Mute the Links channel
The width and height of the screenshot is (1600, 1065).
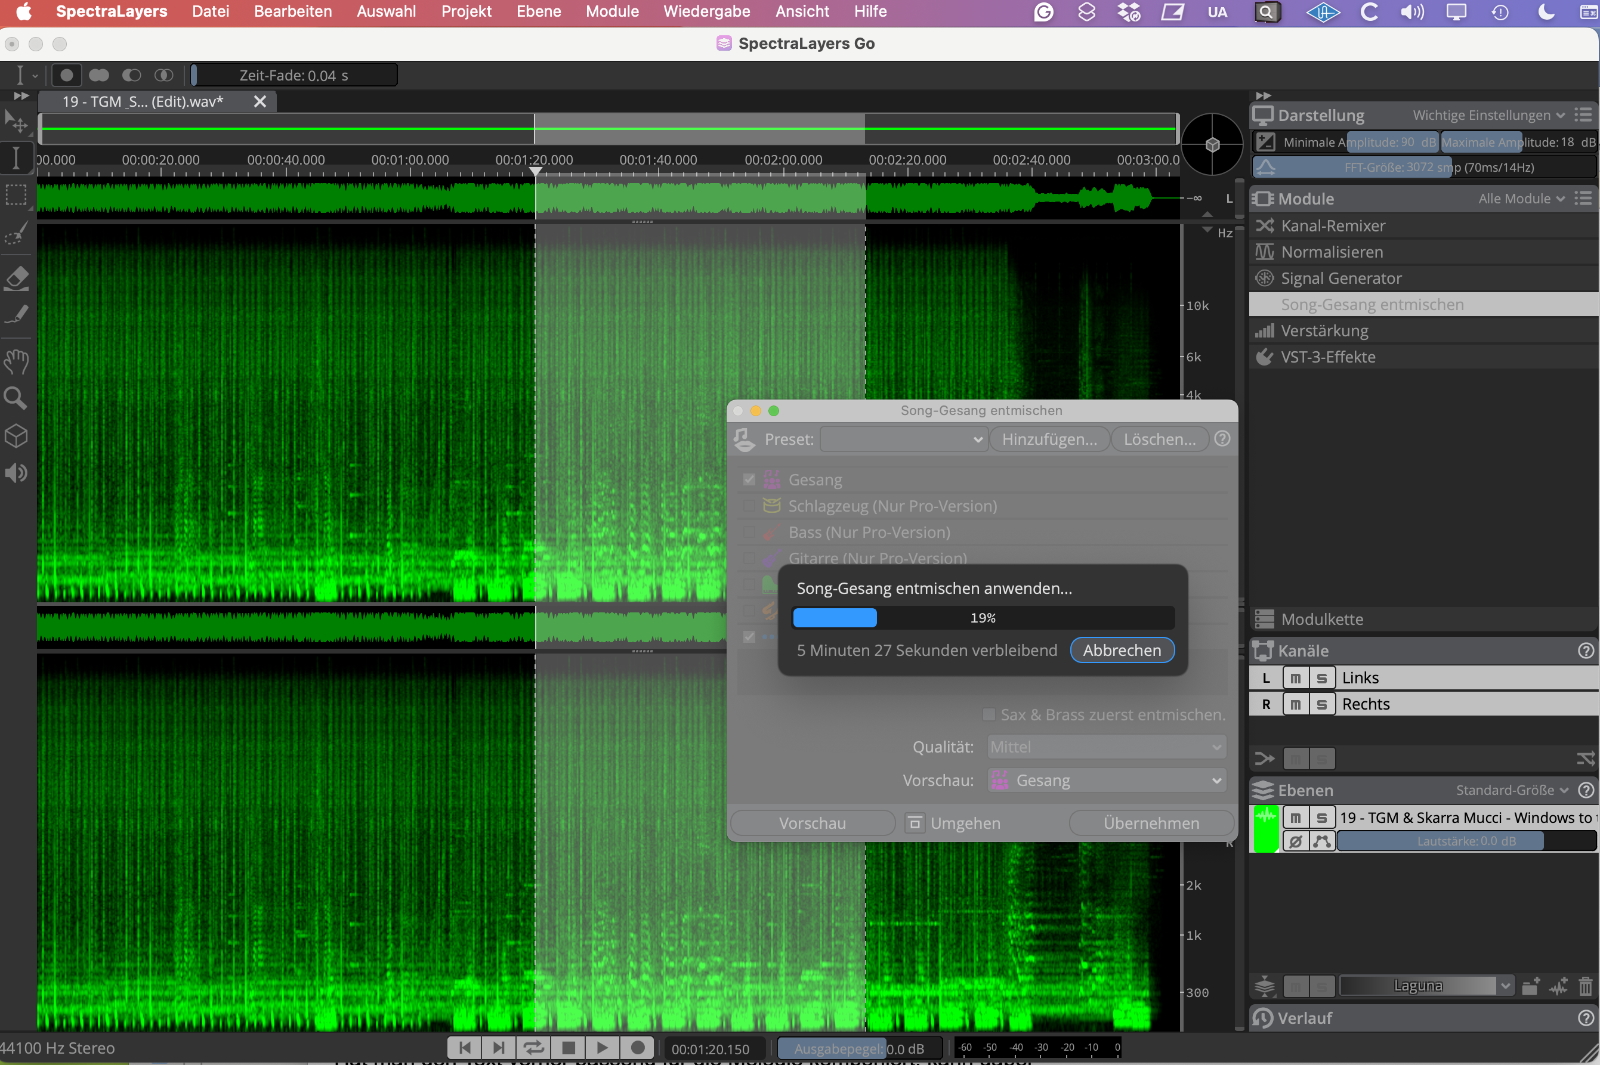(x=1295, y=678)
